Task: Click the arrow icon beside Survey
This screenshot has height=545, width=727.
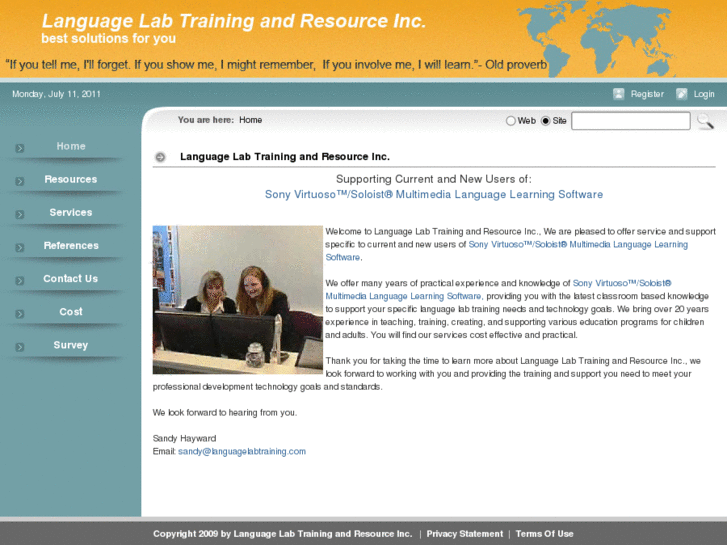Action: [19, 347]
